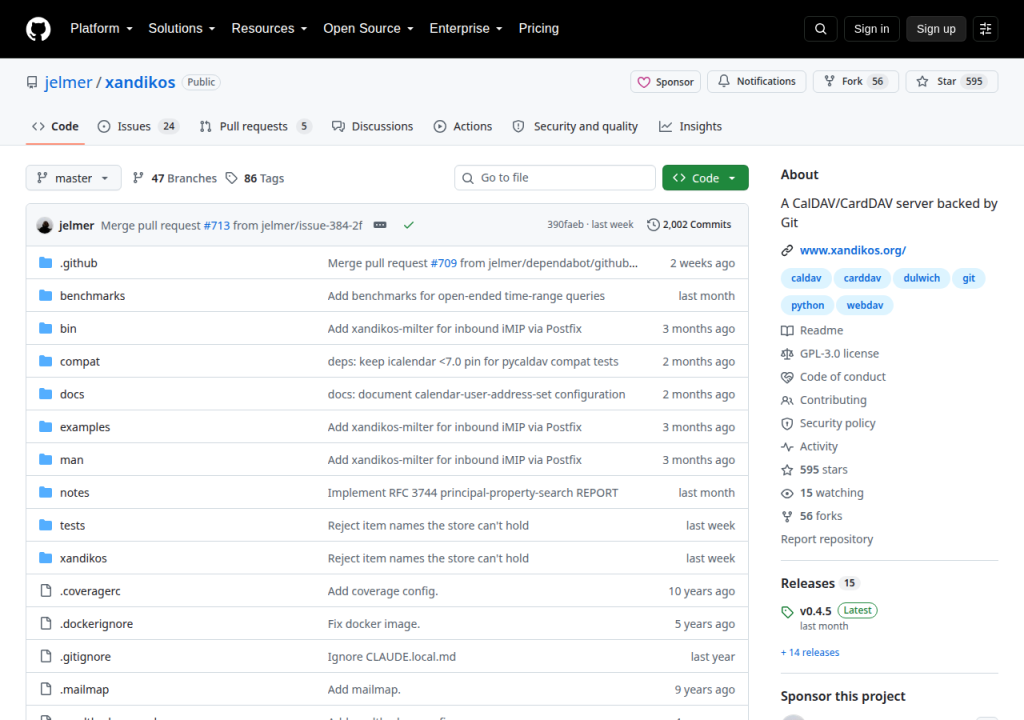Open the Enterprise dropdown menu
The width and height of the screenshot is (1024, 720).
tap(466, 29)
